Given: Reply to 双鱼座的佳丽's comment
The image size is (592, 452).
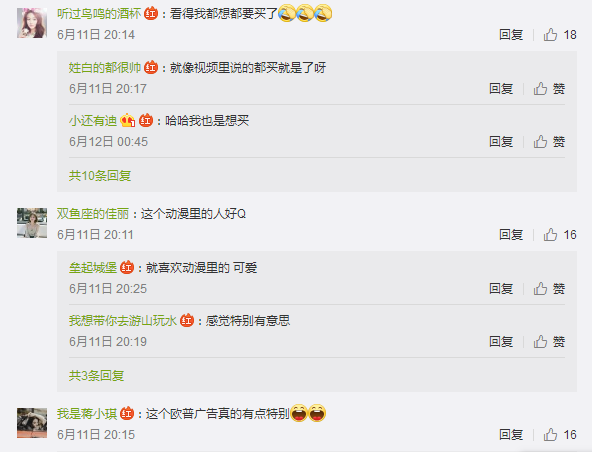Looking at the screenshot, I should (x=511, y=235).
